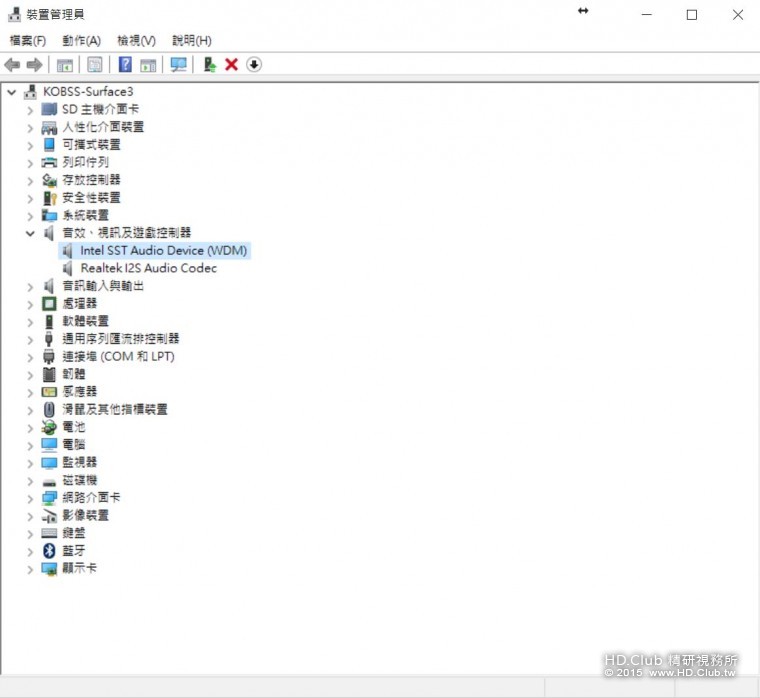This screenshot has width=760, height=698.
Task: Click scan for hardware changes monitor icon
Action: coord(178,65)
